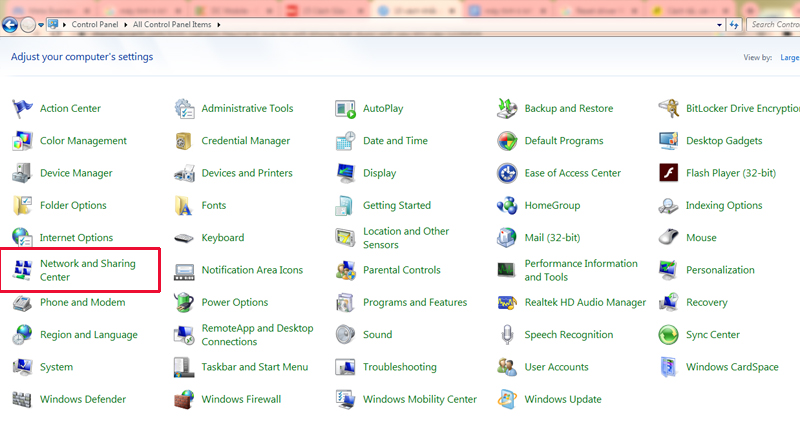Open the Folder Options icon
800x433 pixels.
pos(22,206)
